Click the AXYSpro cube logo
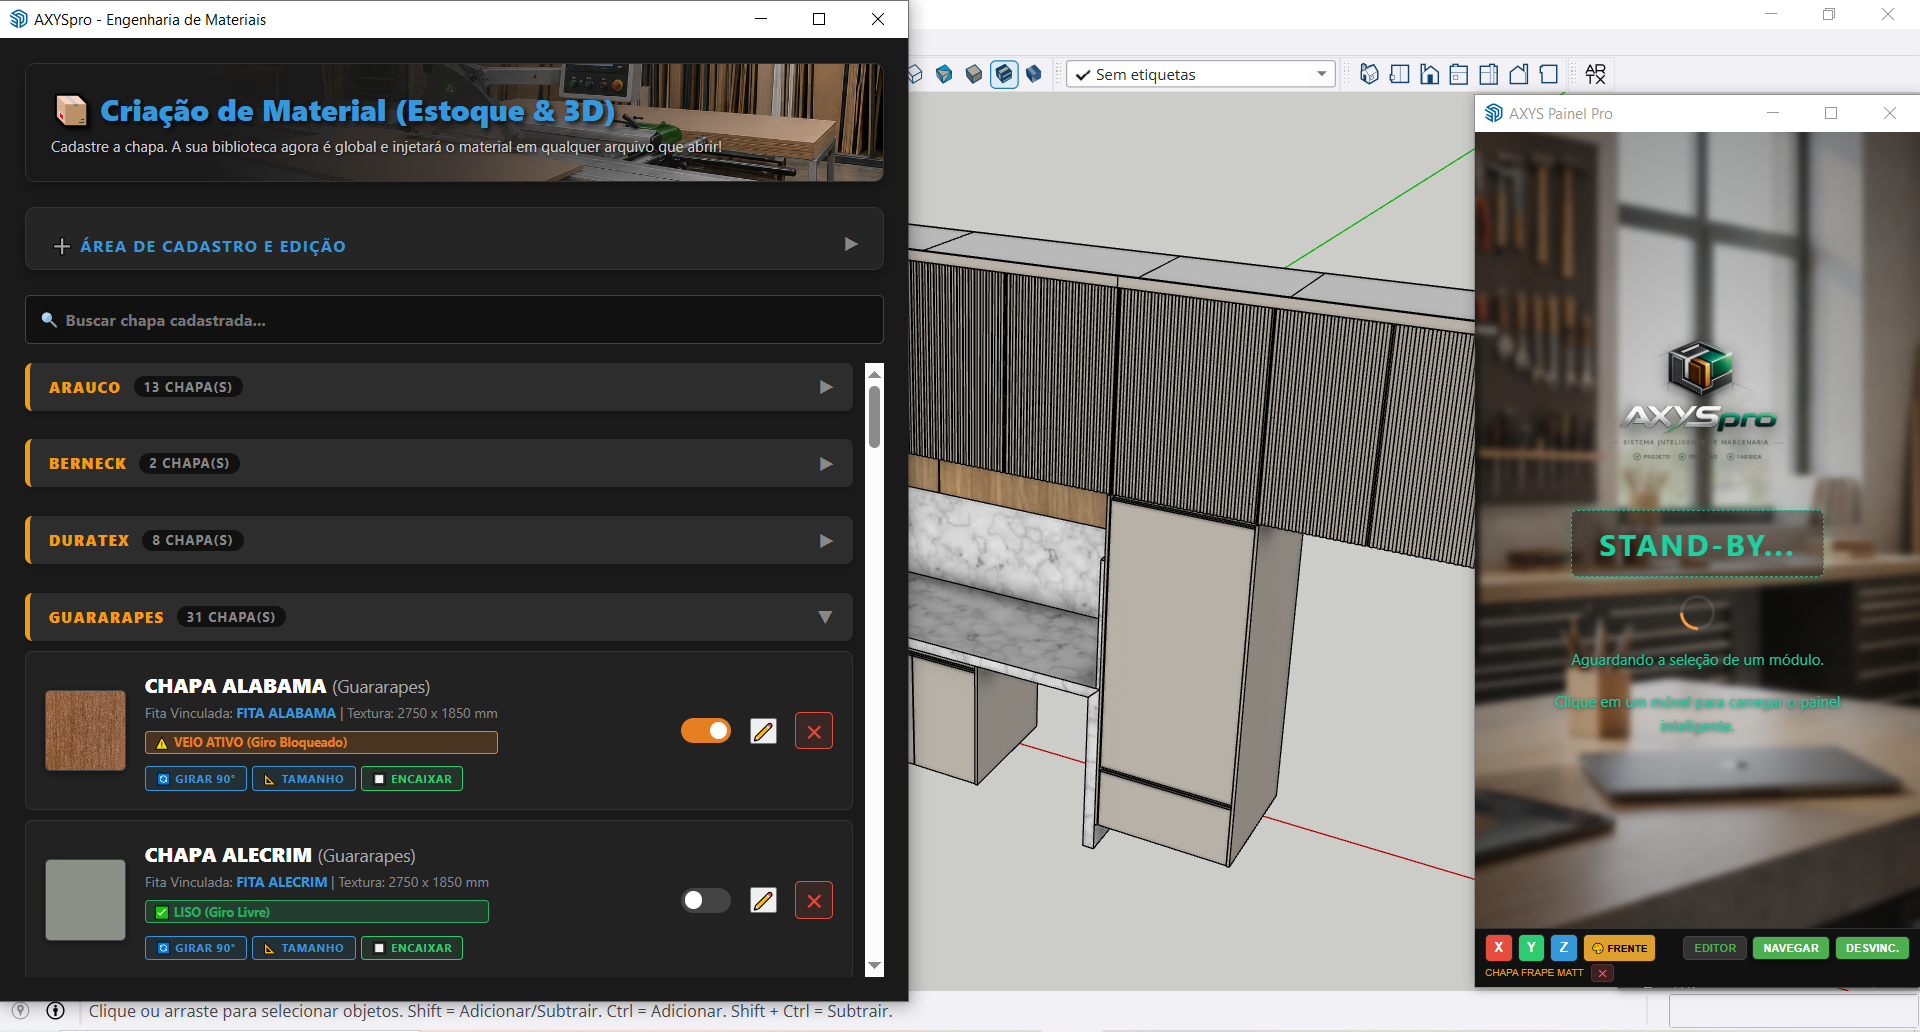The image size is (1920, 1032). [1699, 368]
